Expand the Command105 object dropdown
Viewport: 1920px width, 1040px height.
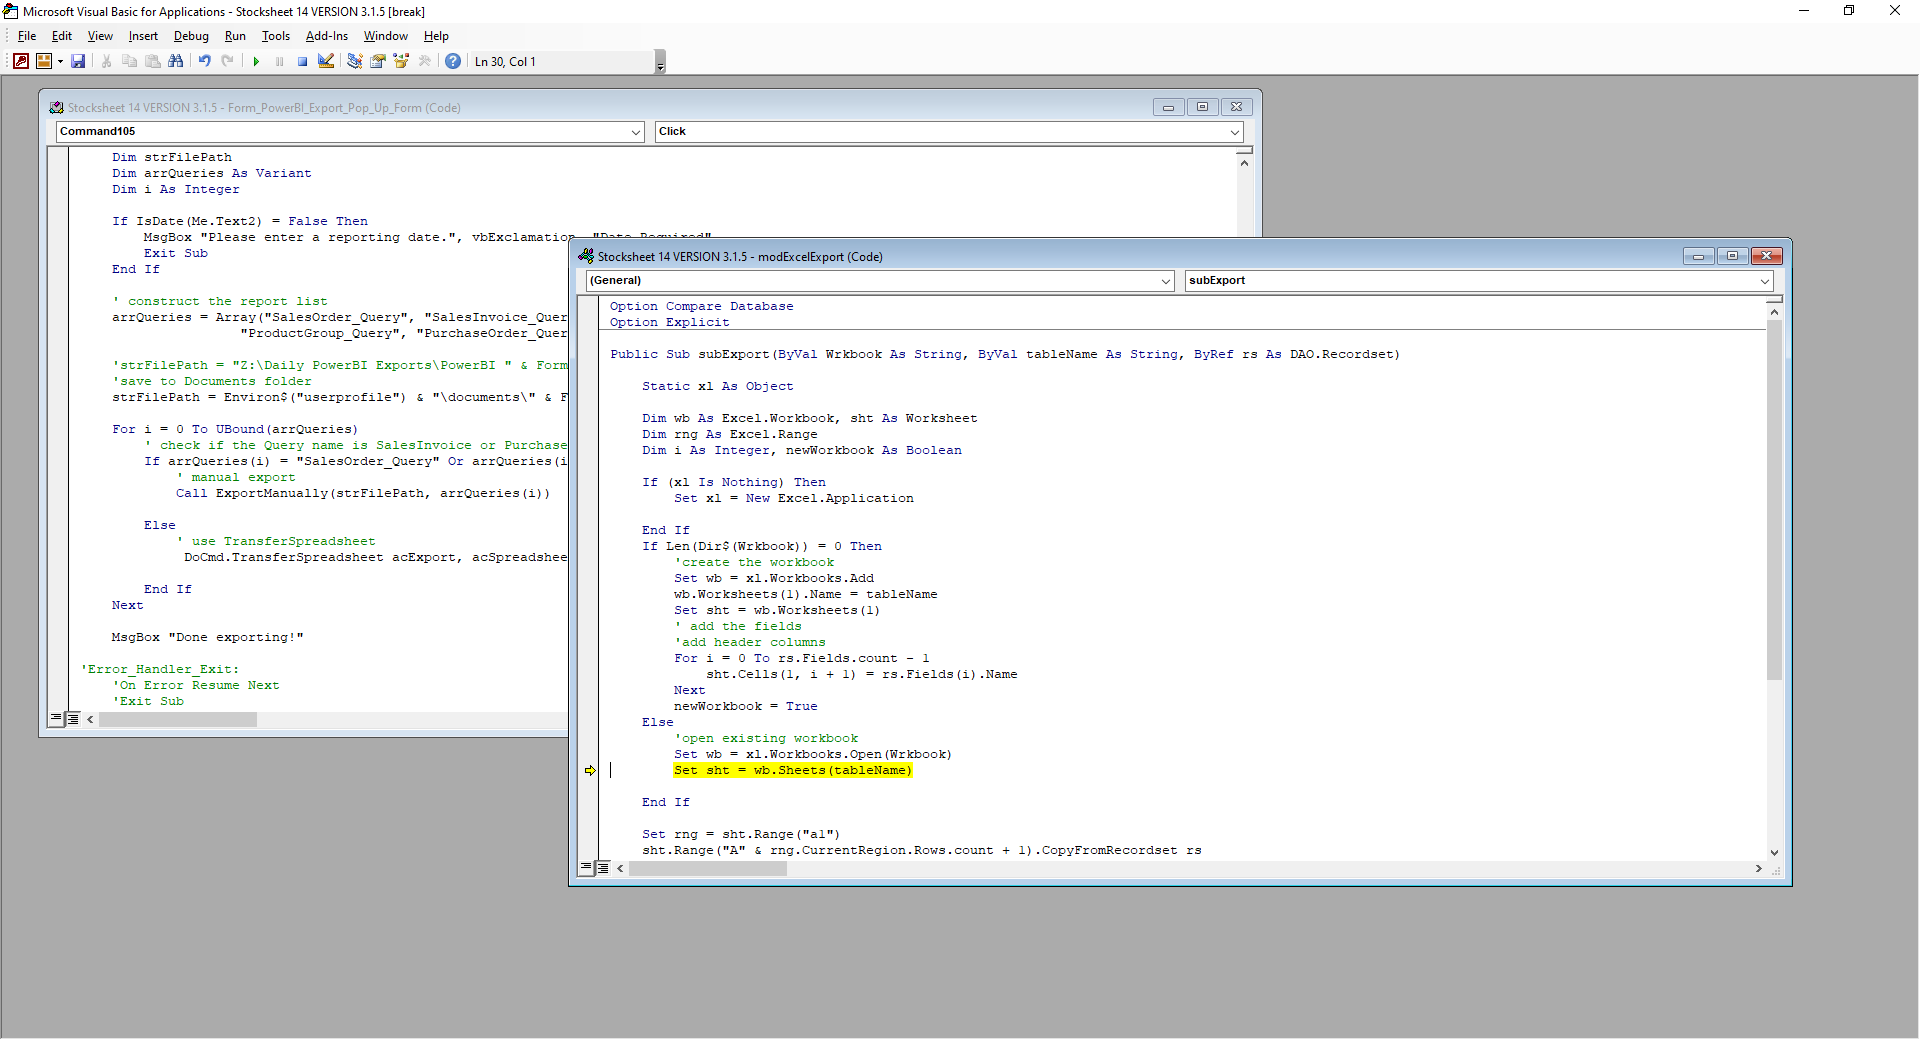[636, 132]
